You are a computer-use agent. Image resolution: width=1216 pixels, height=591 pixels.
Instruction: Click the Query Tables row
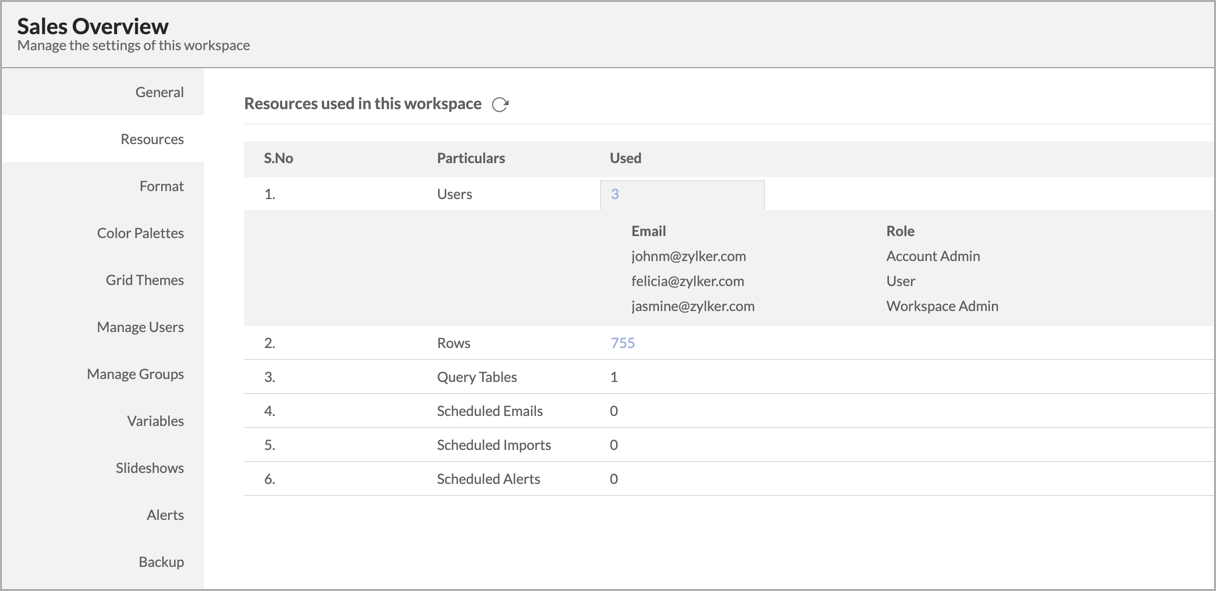477,377
